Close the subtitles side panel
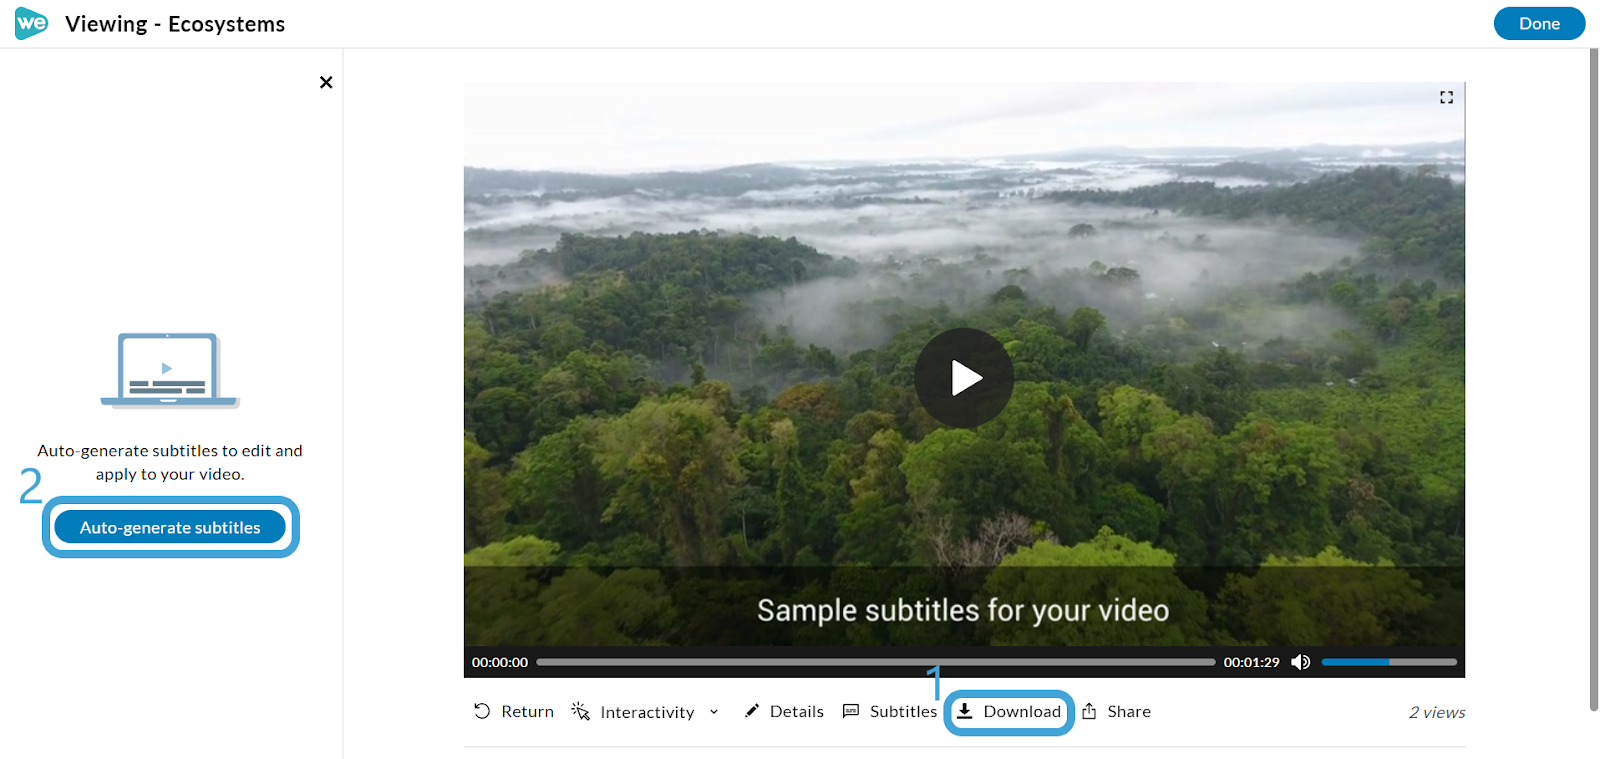This screenshot has height=759, width=1600. [x=326, y=82]
